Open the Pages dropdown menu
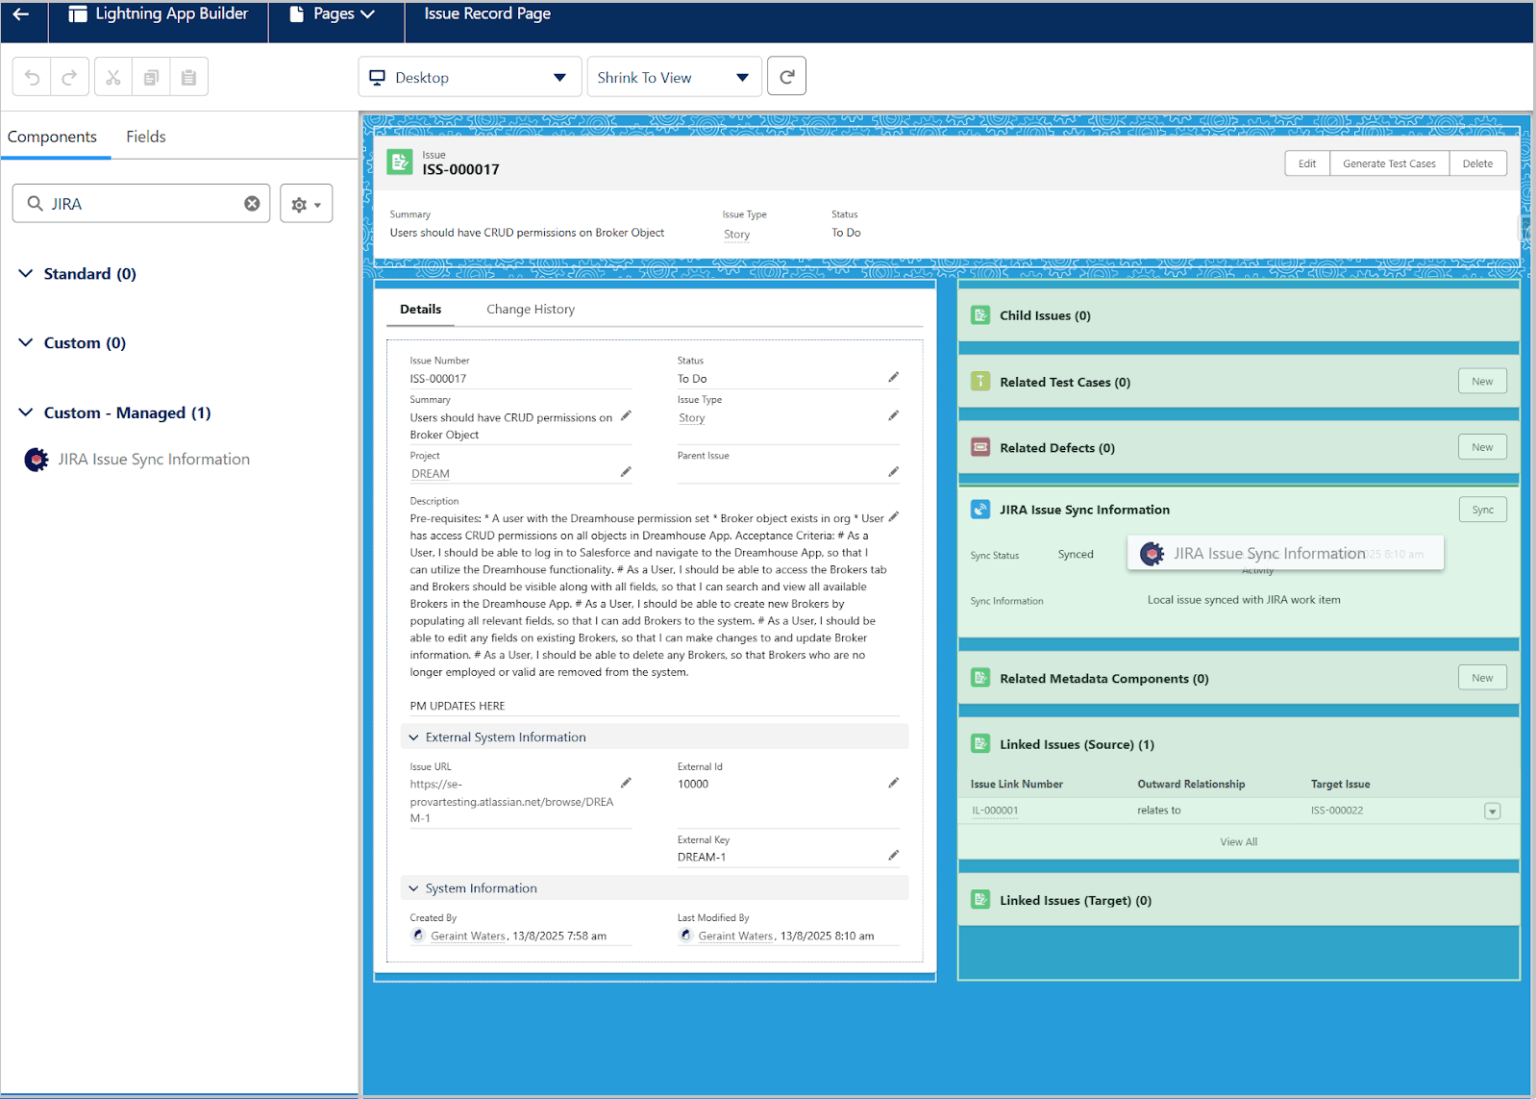 pyautogui.click(x=332, y=14)
